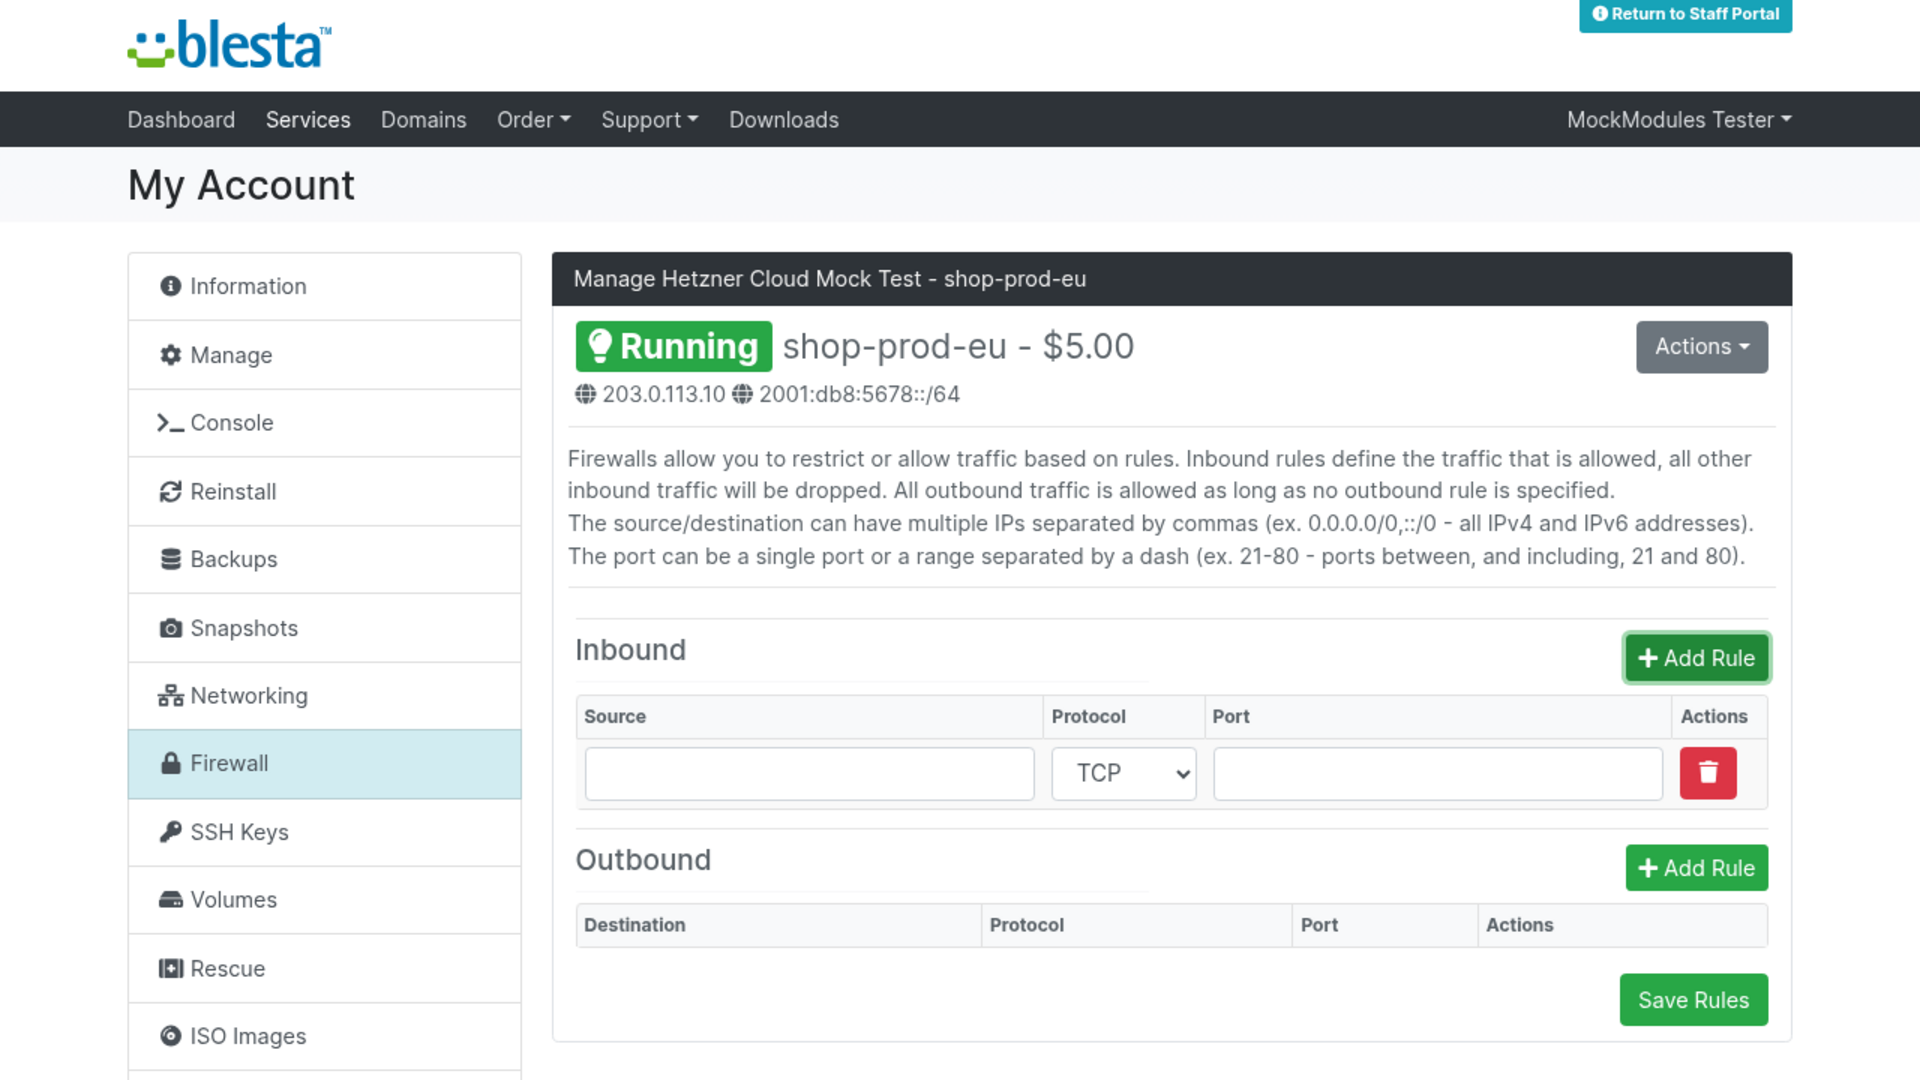Go to Dashboard in the navbar
The width and height of the screenshot is (1920, 1080).
[x=181, y=120]
